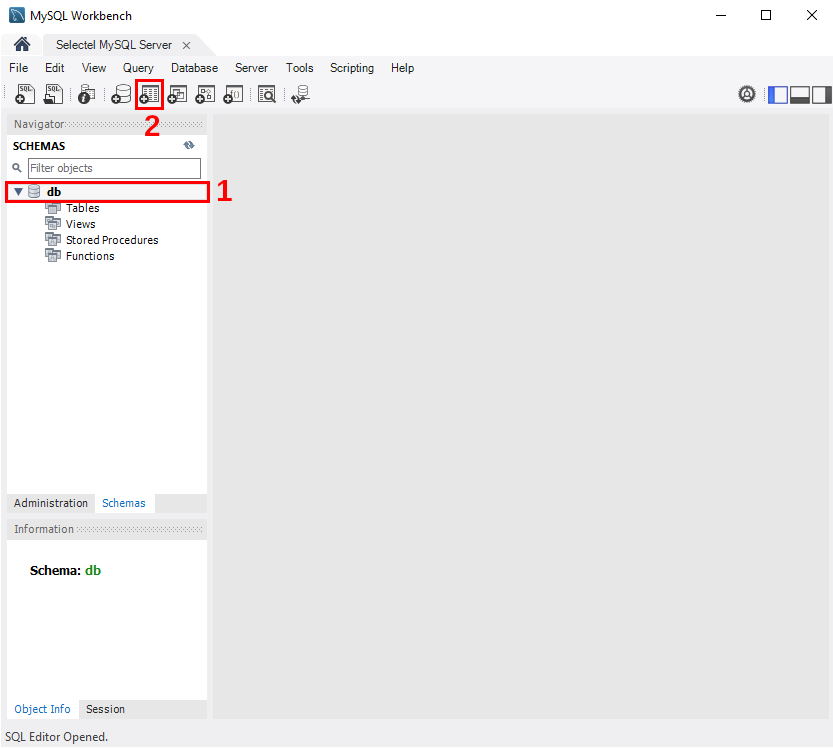Minimize the MySQL Workbench window
The image size is (833, 748).
pyautogui.click(x=721, y=15)
